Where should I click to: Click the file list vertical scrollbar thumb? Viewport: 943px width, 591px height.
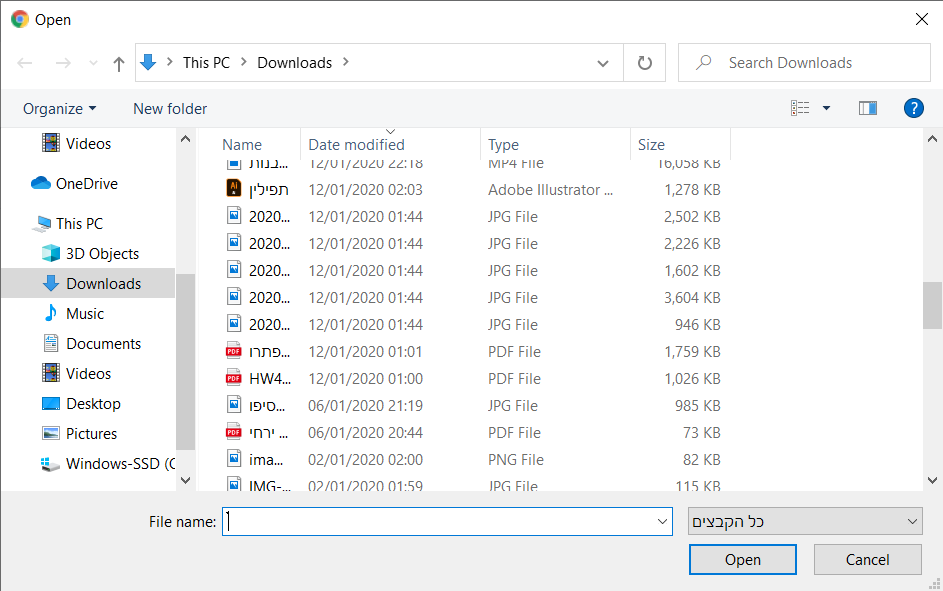pos(932,305)
